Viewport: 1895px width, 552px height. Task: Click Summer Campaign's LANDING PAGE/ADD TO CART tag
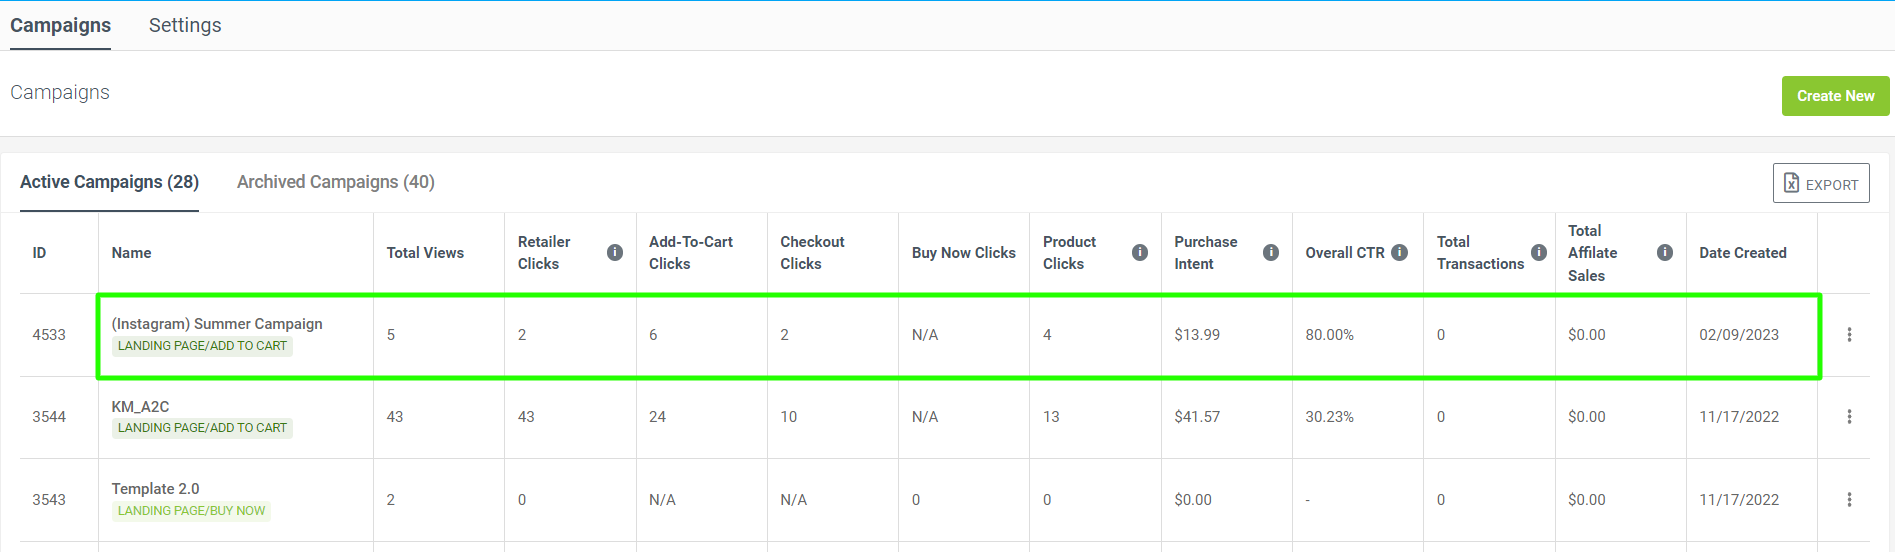point(202,346)
